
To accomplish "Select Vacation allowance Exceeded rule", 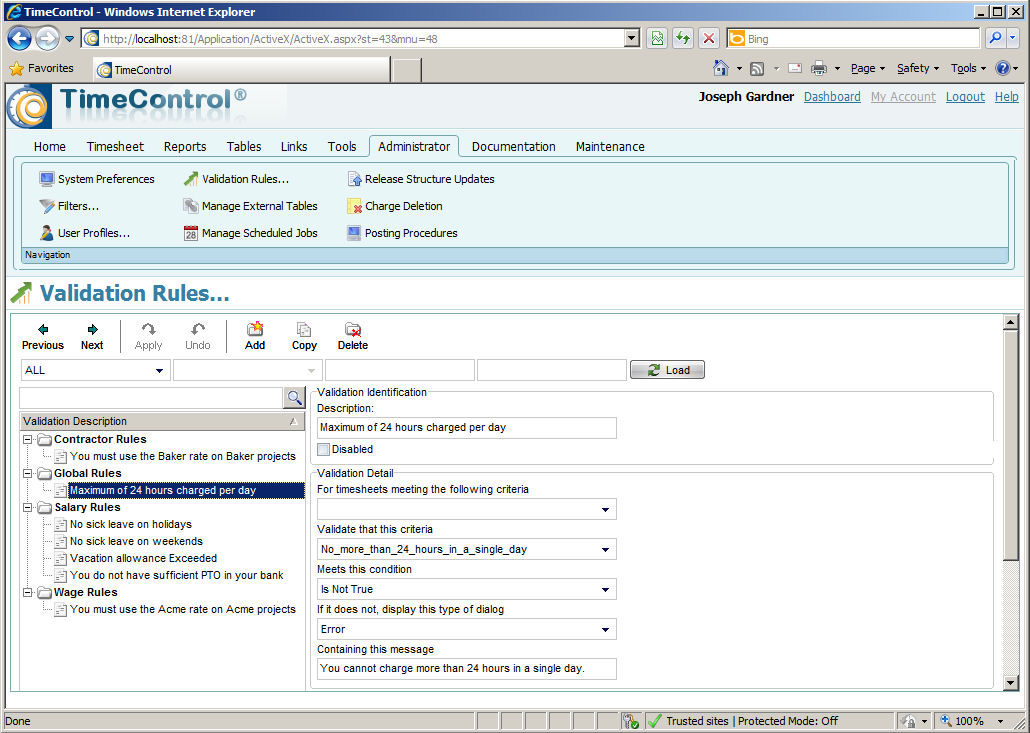I will (143, 558).
